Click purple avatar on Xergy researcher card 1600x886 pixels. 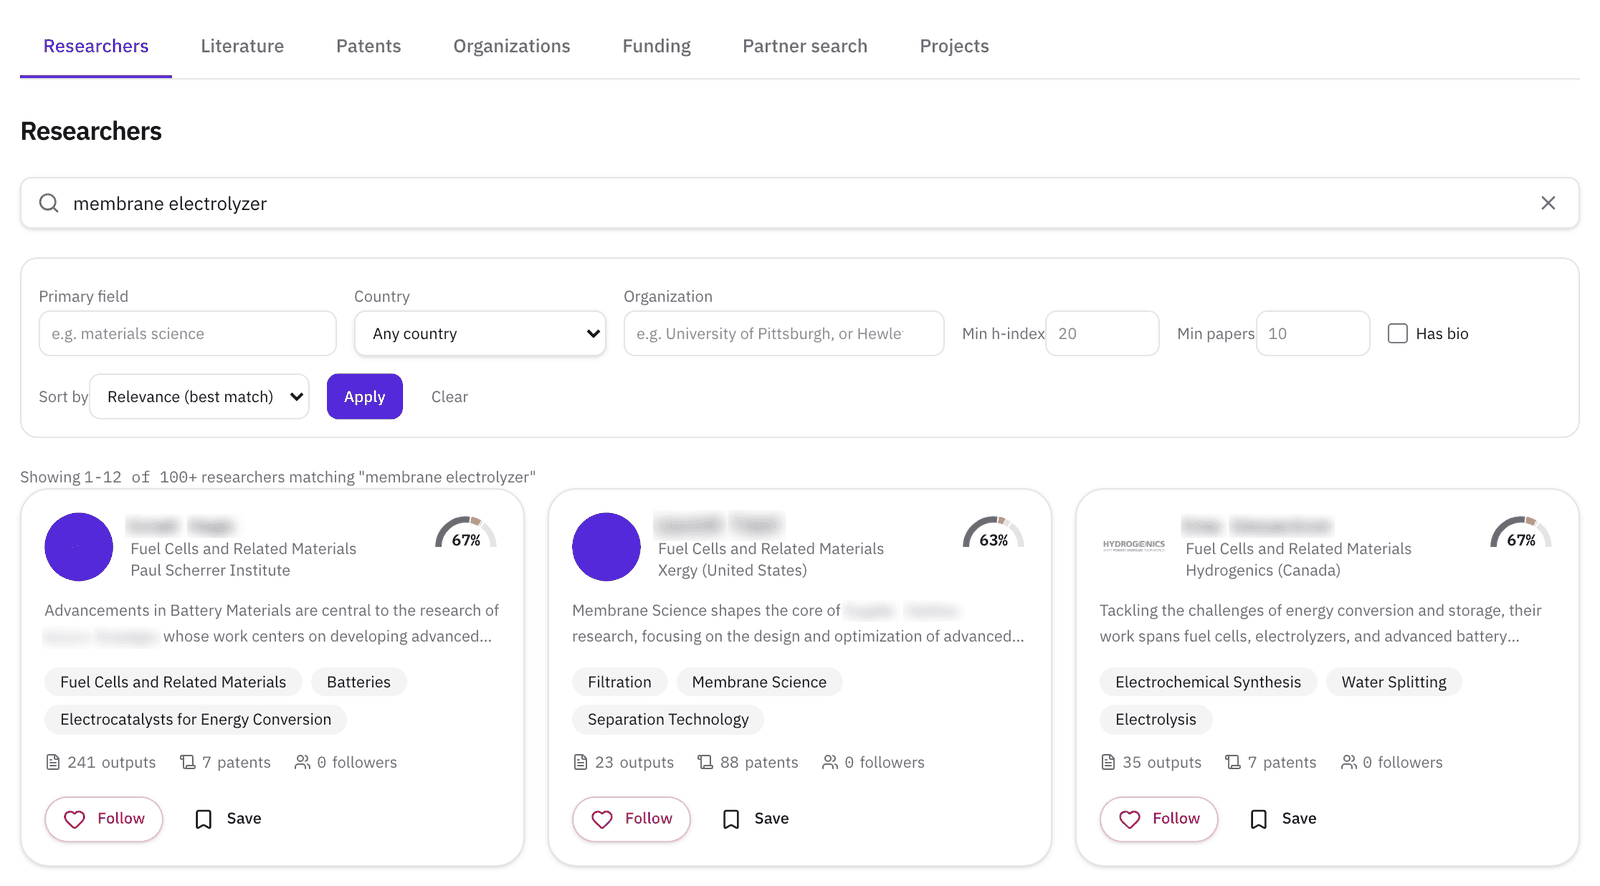pos(606,547)
